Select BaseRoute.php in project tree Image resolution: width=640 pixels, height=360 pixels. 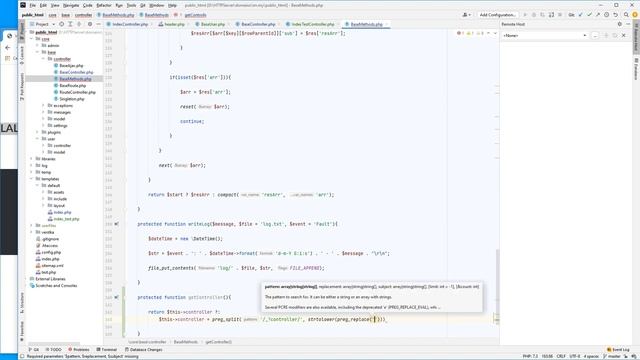pyautogui.click(x=72, y=86)
